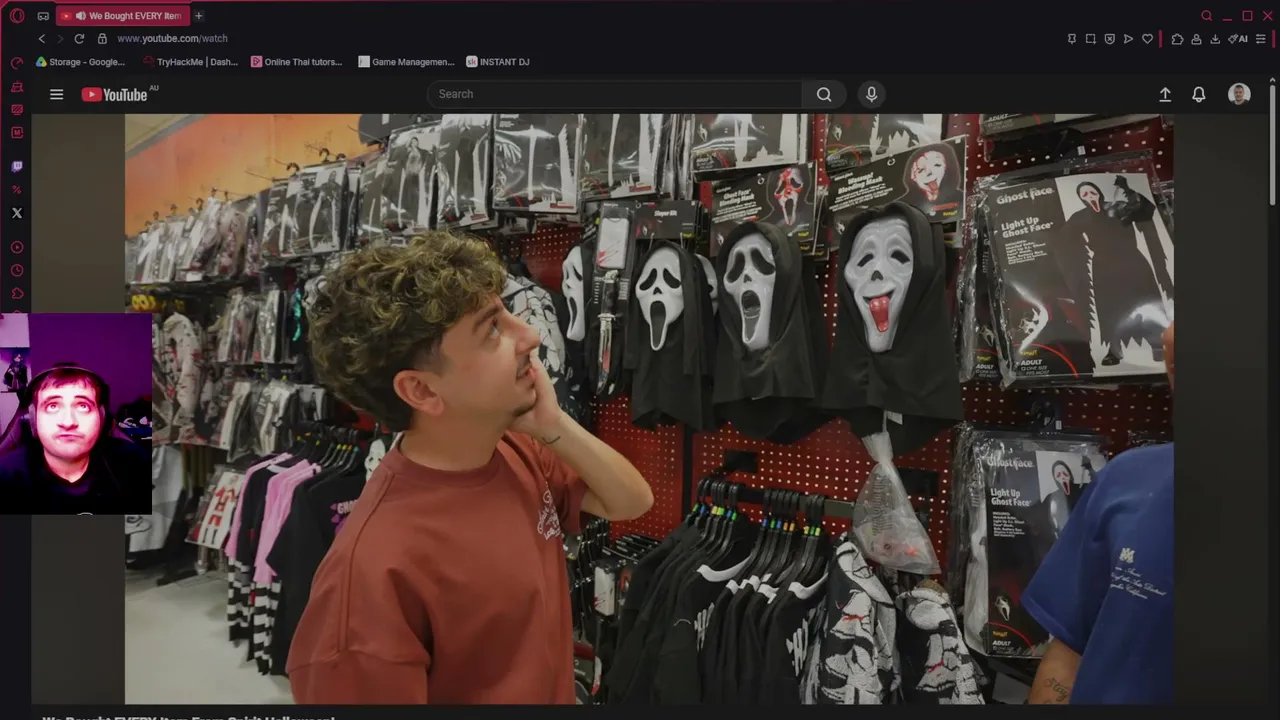Open the send-arrow icon in address bar
The image size is (1280, 720).
click(1129, 39)
